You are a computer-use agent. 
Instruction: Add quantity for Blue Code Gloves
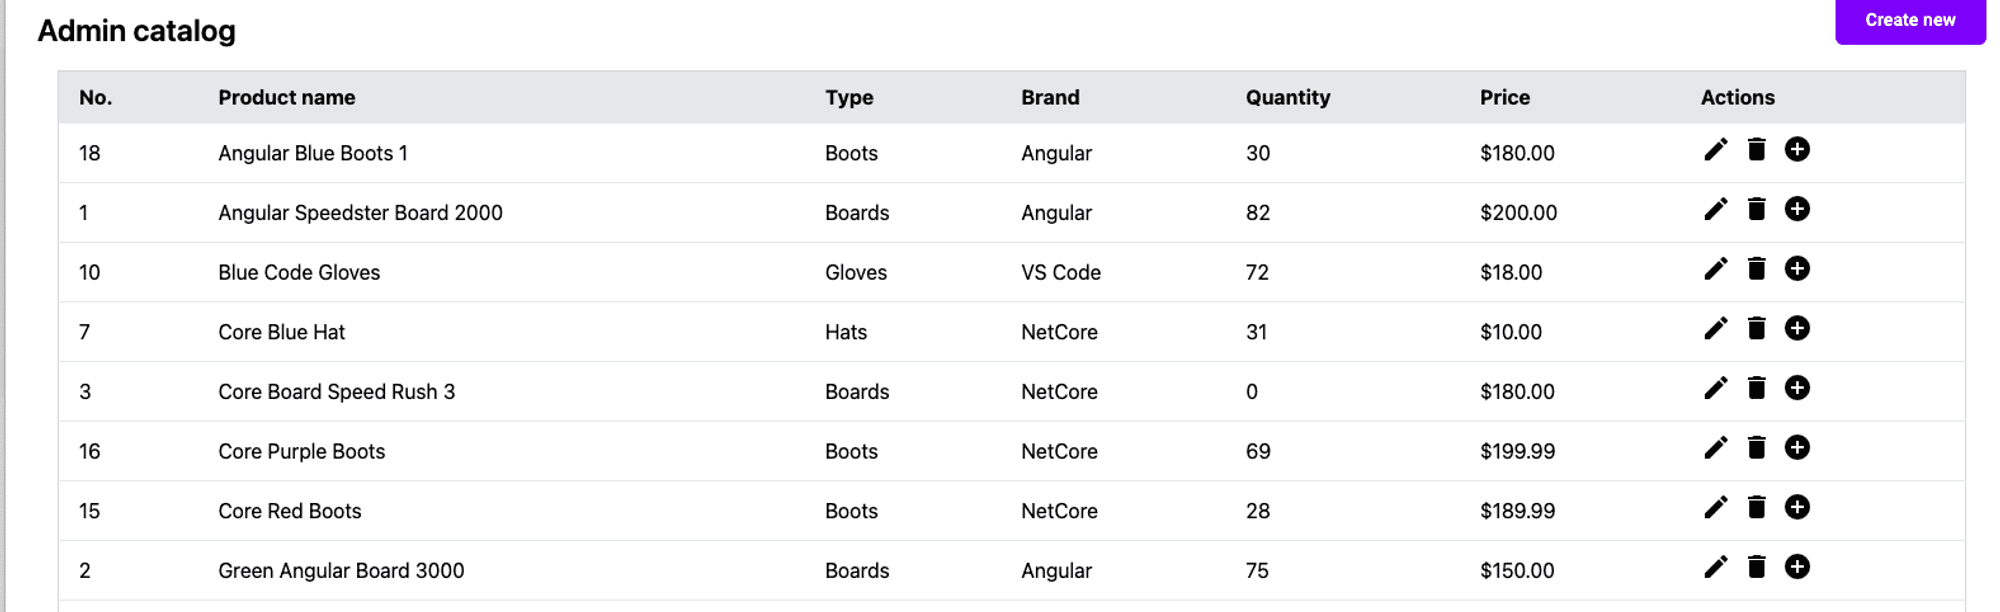1797,269
